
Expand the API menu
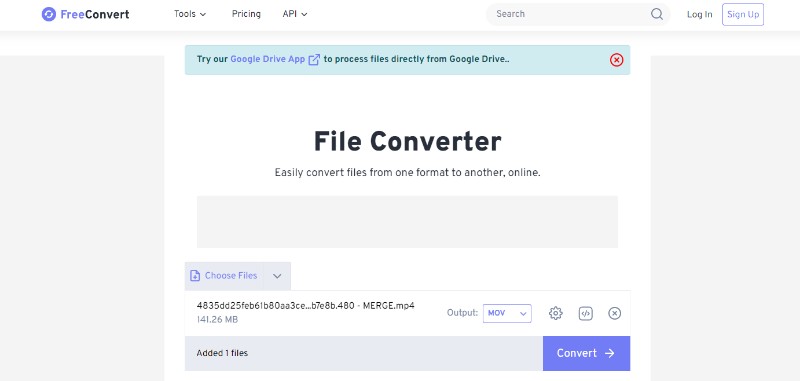(295, 14)
